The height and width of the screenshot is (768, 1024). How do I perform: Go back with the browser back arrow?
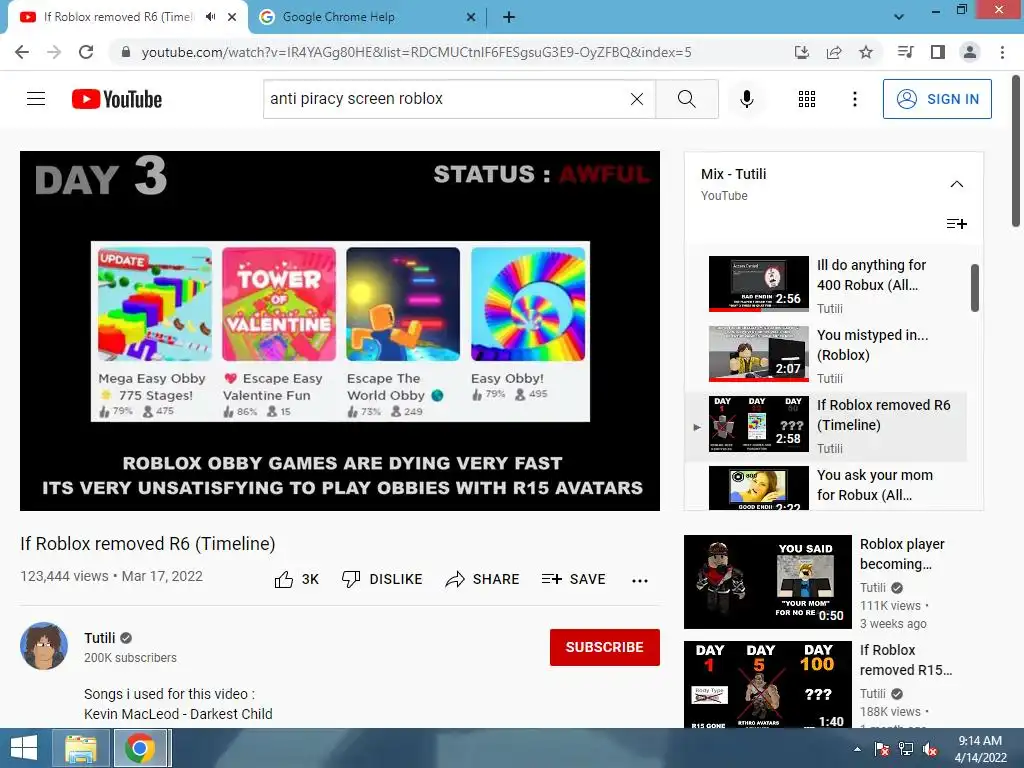tap(22, 52)
